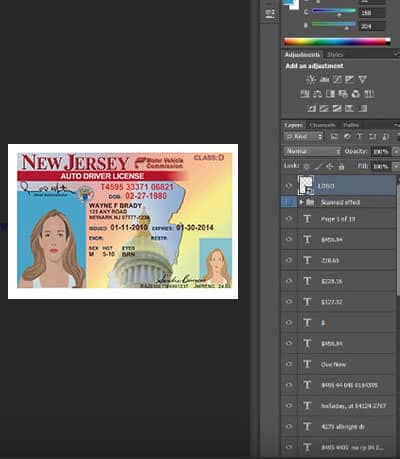Screen dimensions: 400x459
Task: Click the type icon of $122.02 layer
Action: point(307,302)
